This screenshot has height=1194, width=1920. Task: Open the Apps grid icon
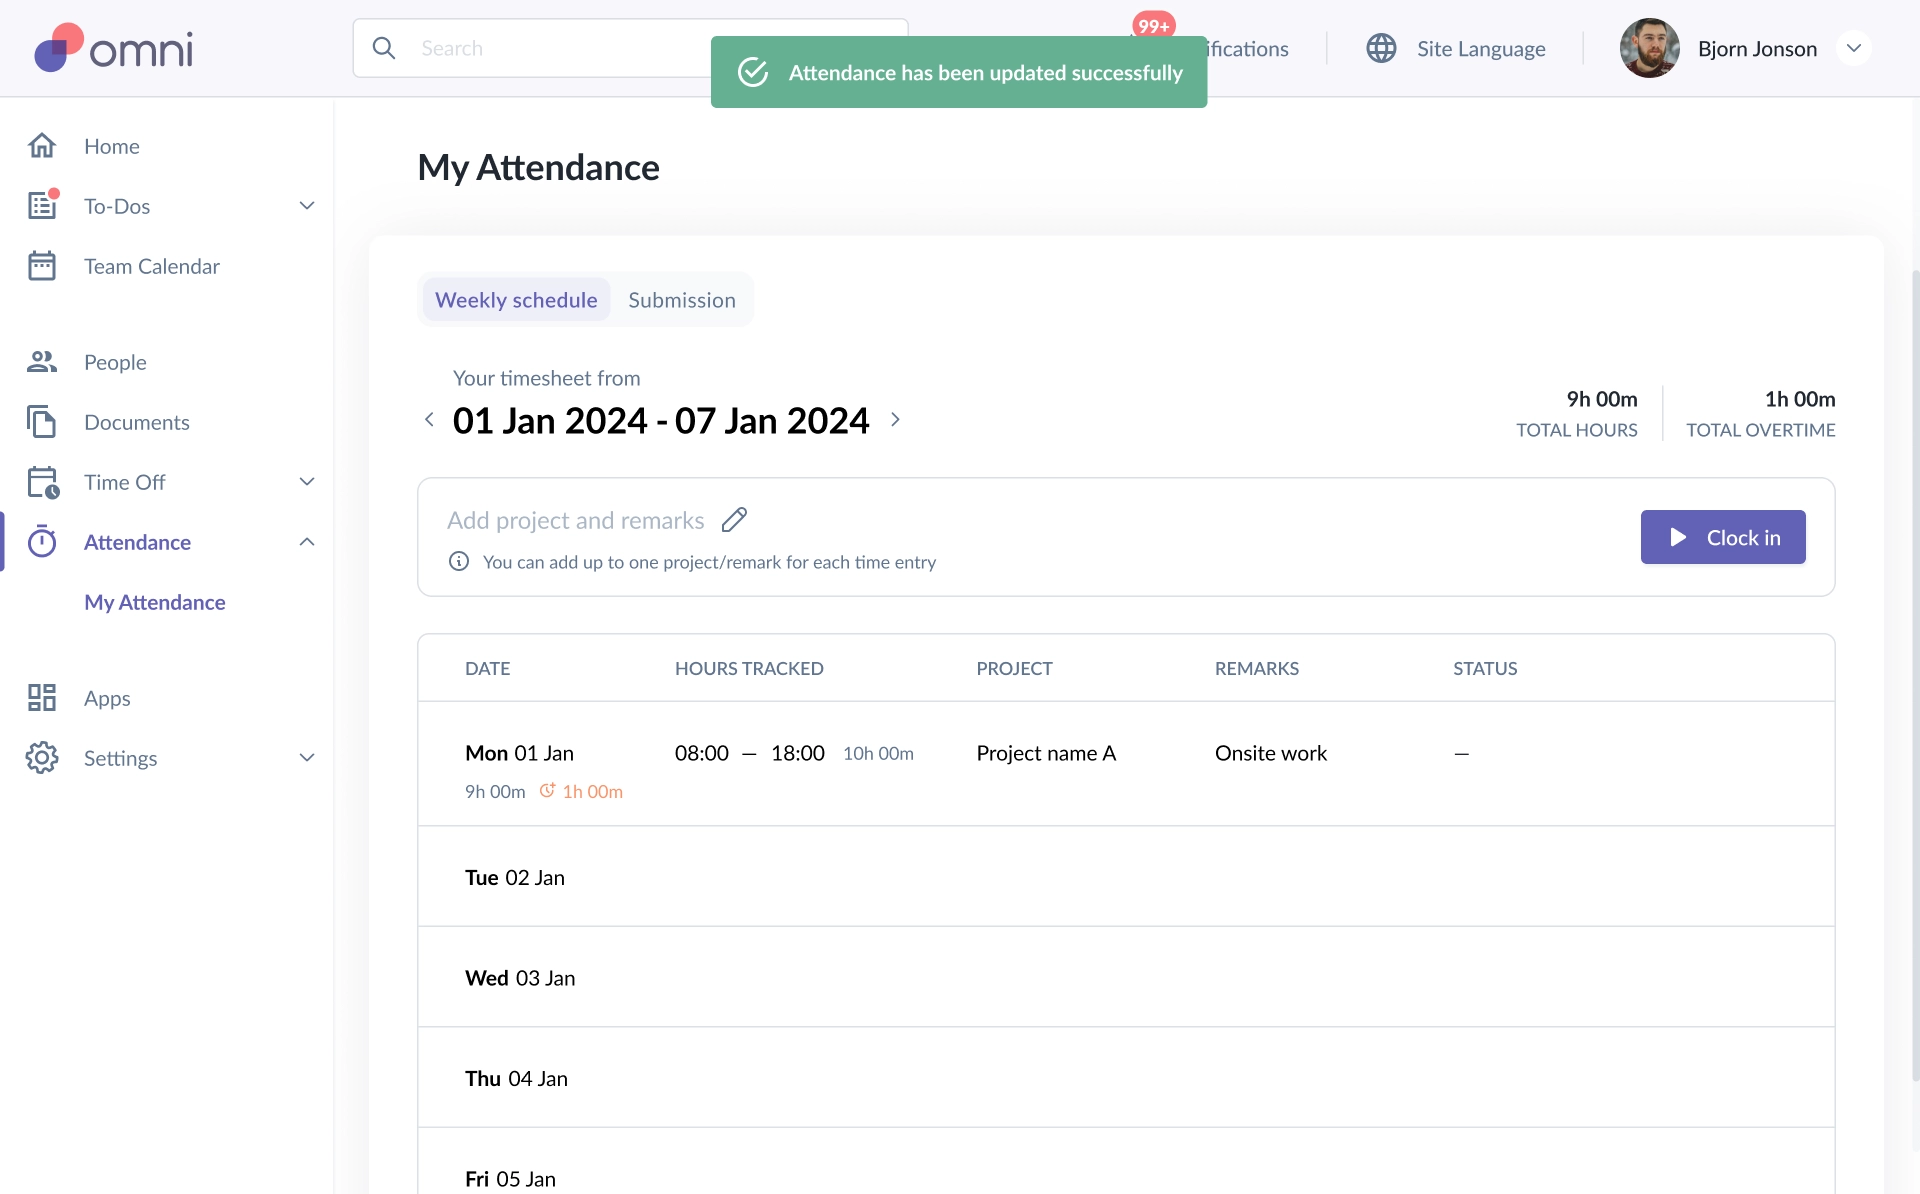(42, 698)
